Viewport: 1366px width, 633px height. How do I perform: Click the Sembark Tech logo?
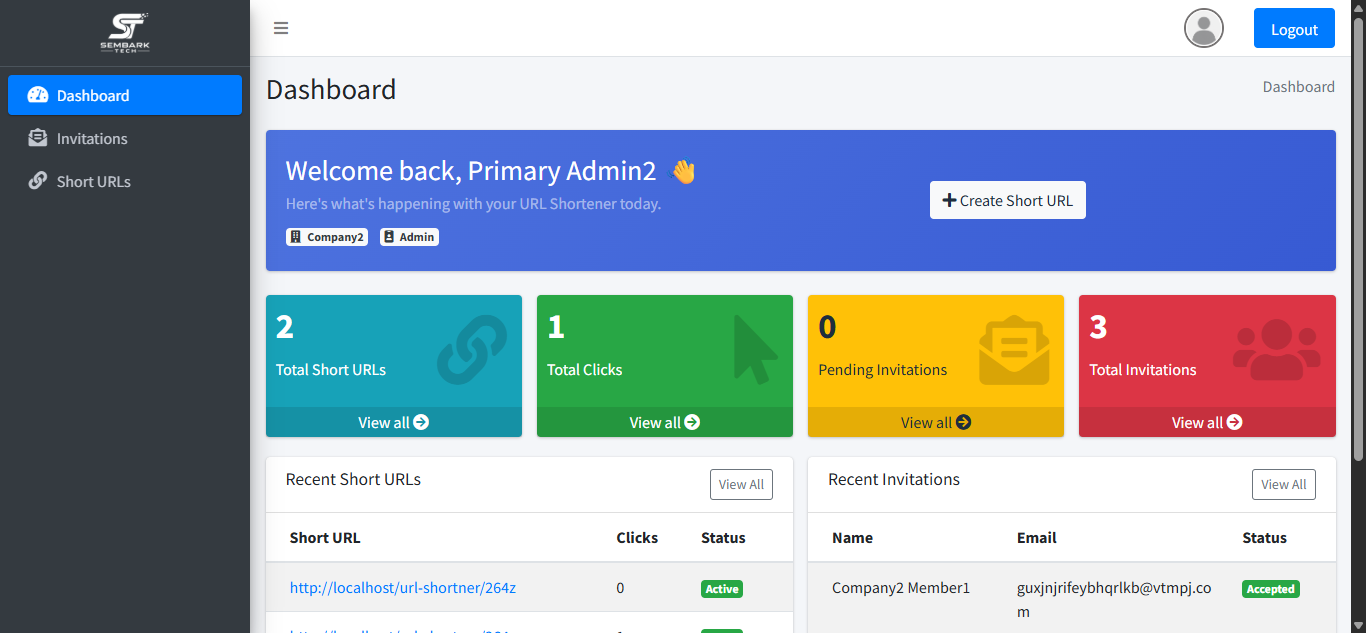click(x=125, y=32)
